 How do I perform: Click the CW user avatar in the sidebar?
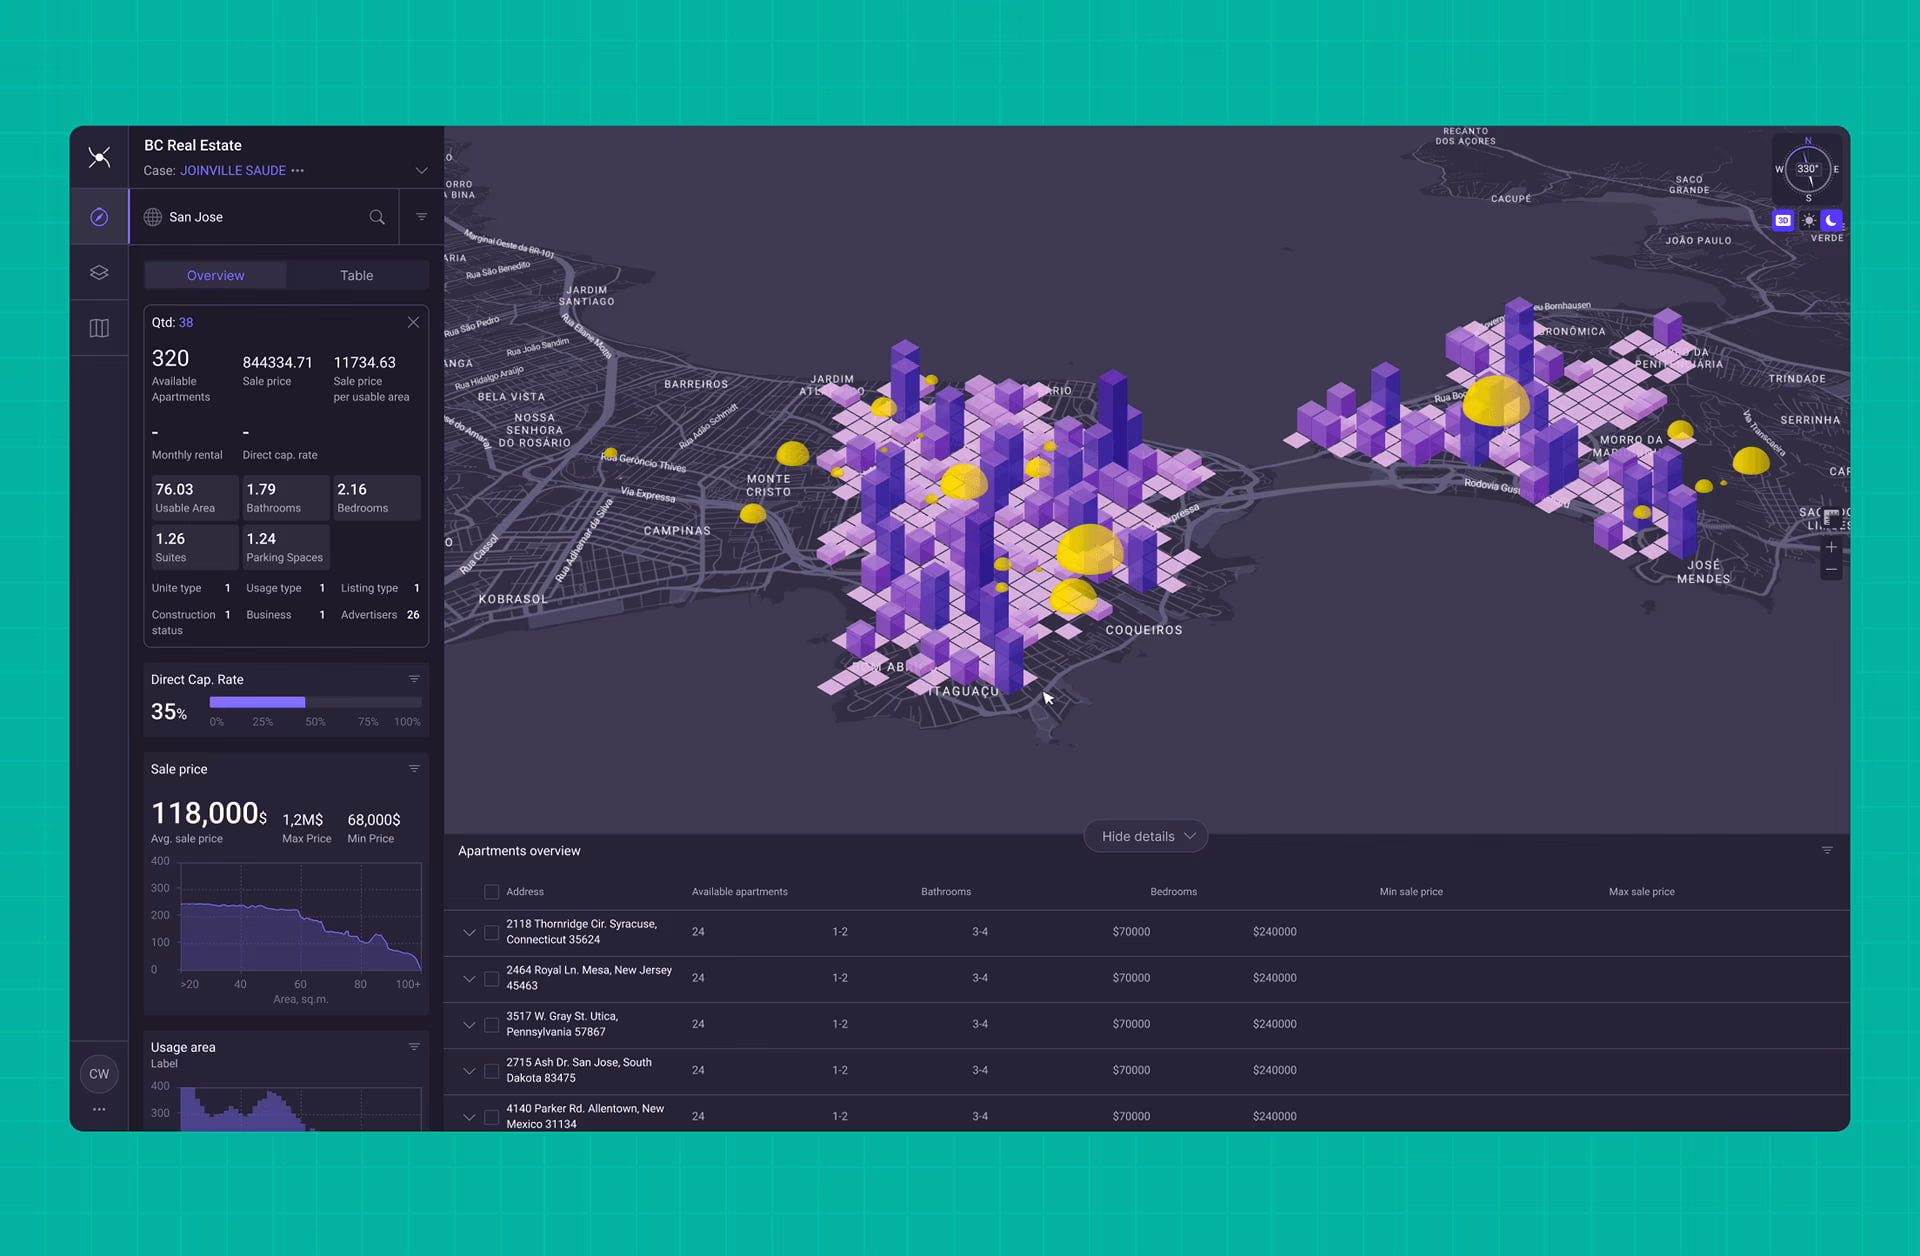98,1074
